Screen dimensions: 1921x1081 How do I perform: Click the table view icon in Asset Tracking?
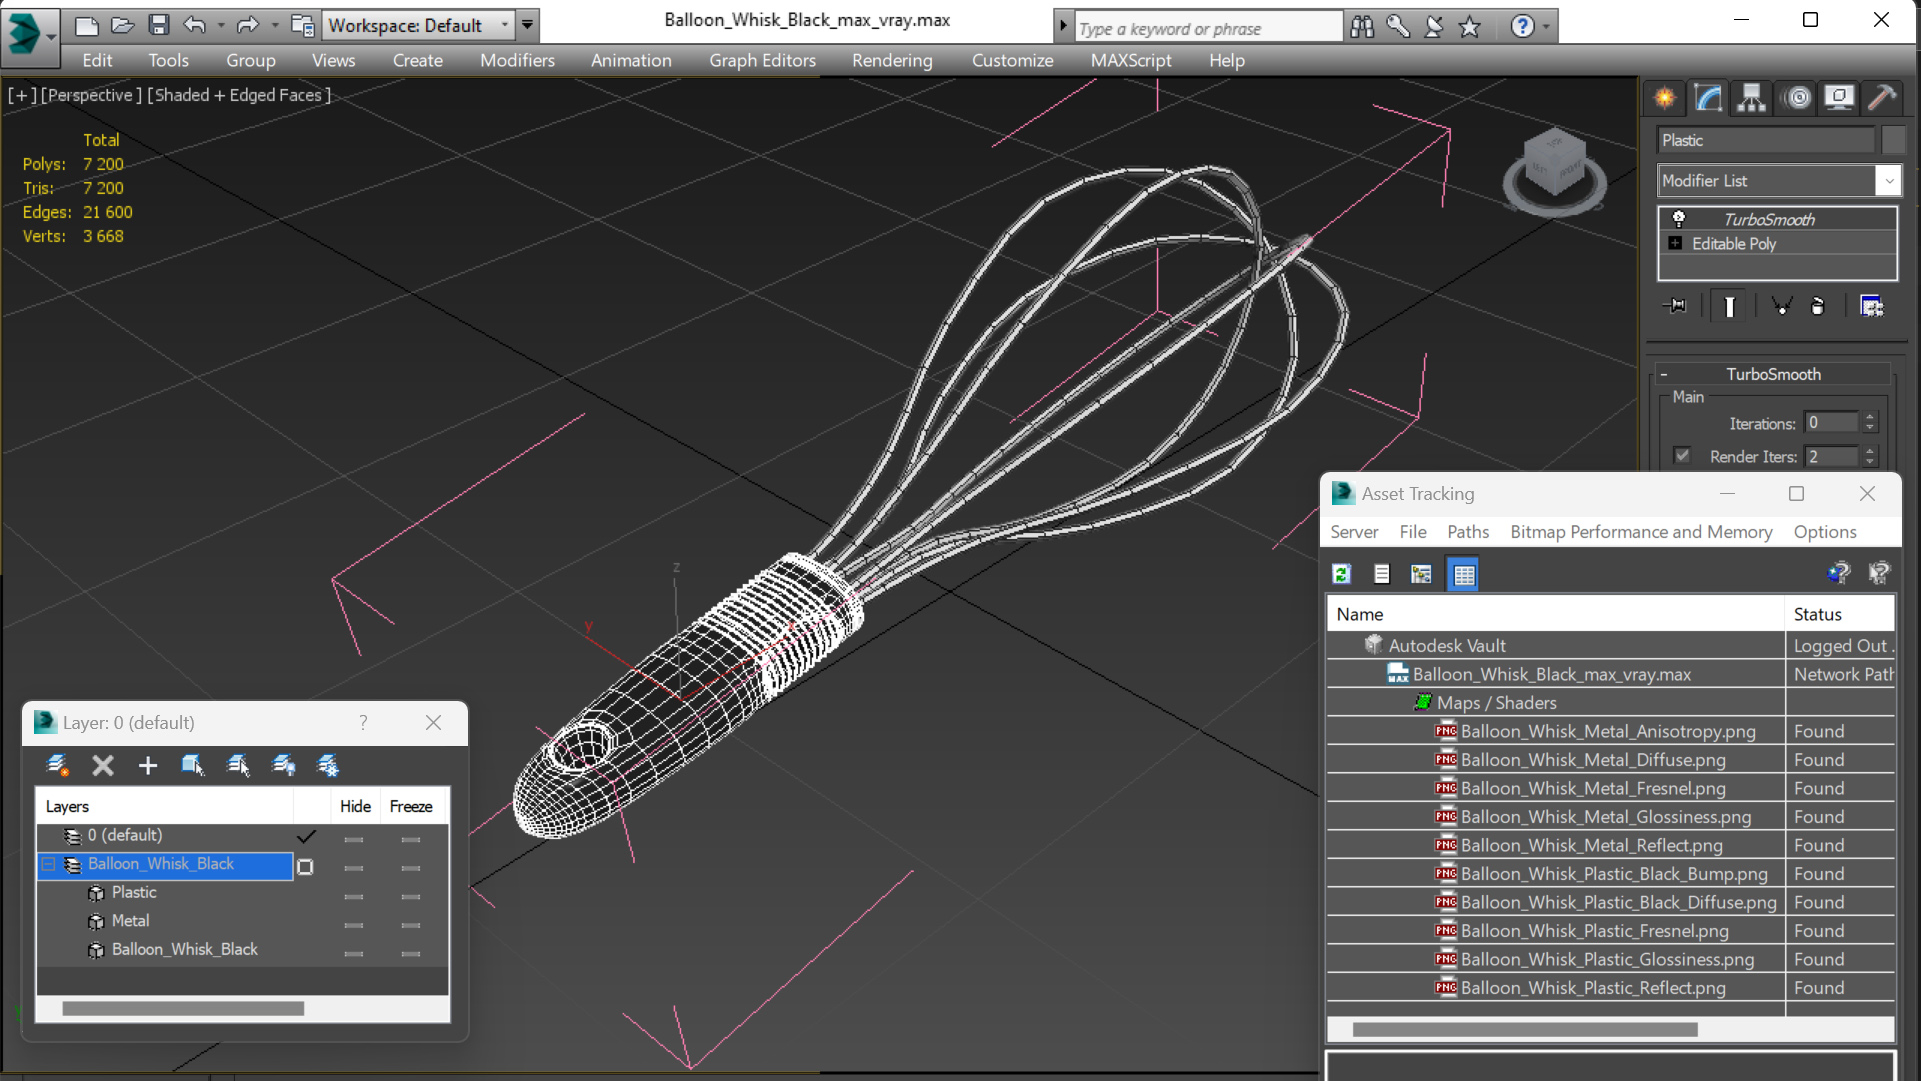point(1463,573)
